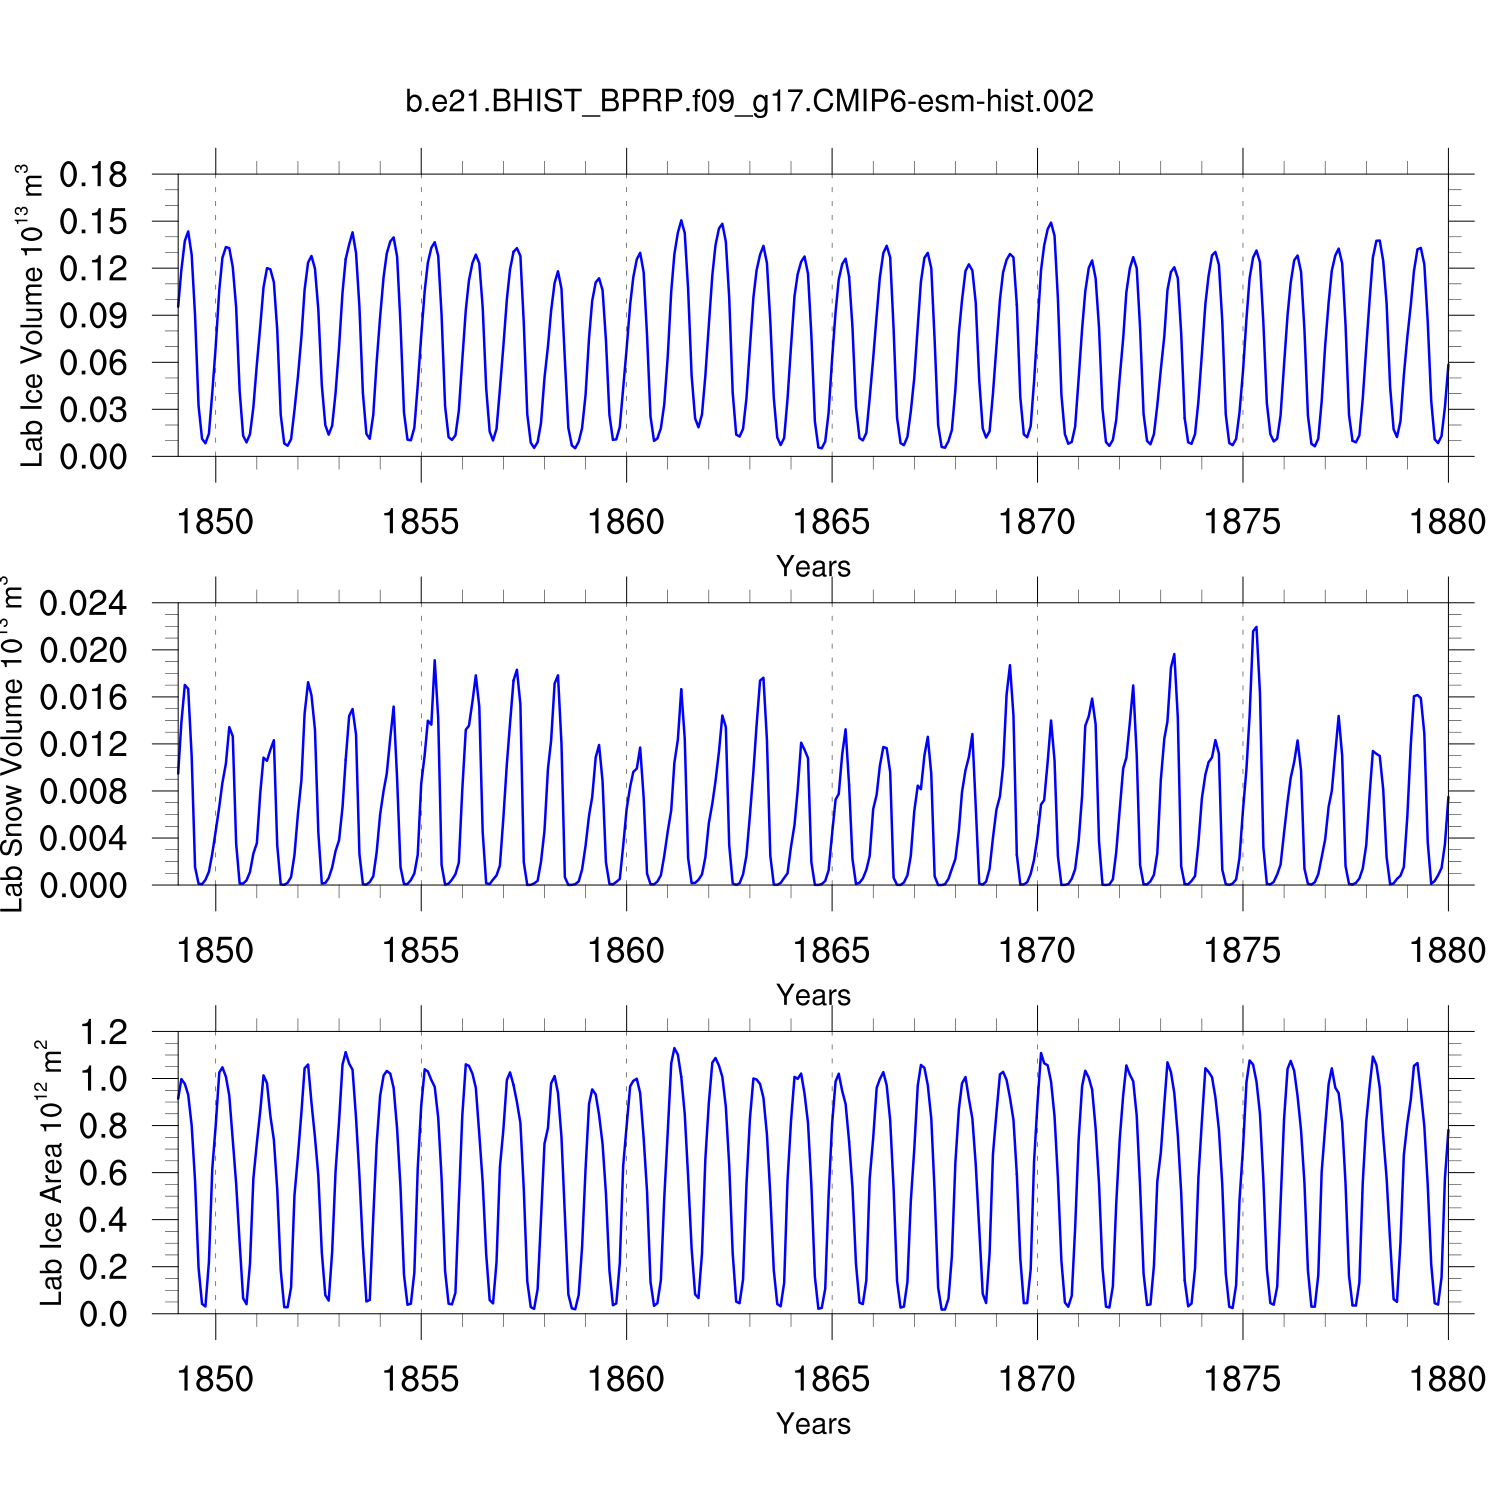Click the 0.18 y-axis value in top panel

point(94,175)
